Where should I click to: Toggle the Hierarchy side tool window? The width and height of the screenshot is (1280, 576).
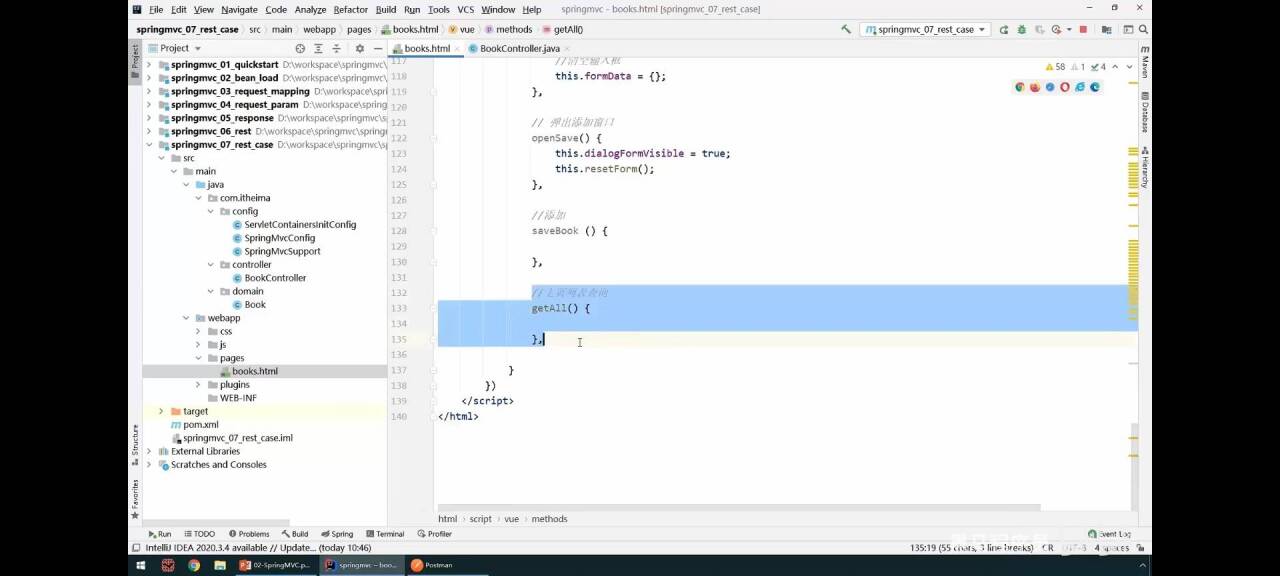pyautogui.click(x=1145, y=167)
